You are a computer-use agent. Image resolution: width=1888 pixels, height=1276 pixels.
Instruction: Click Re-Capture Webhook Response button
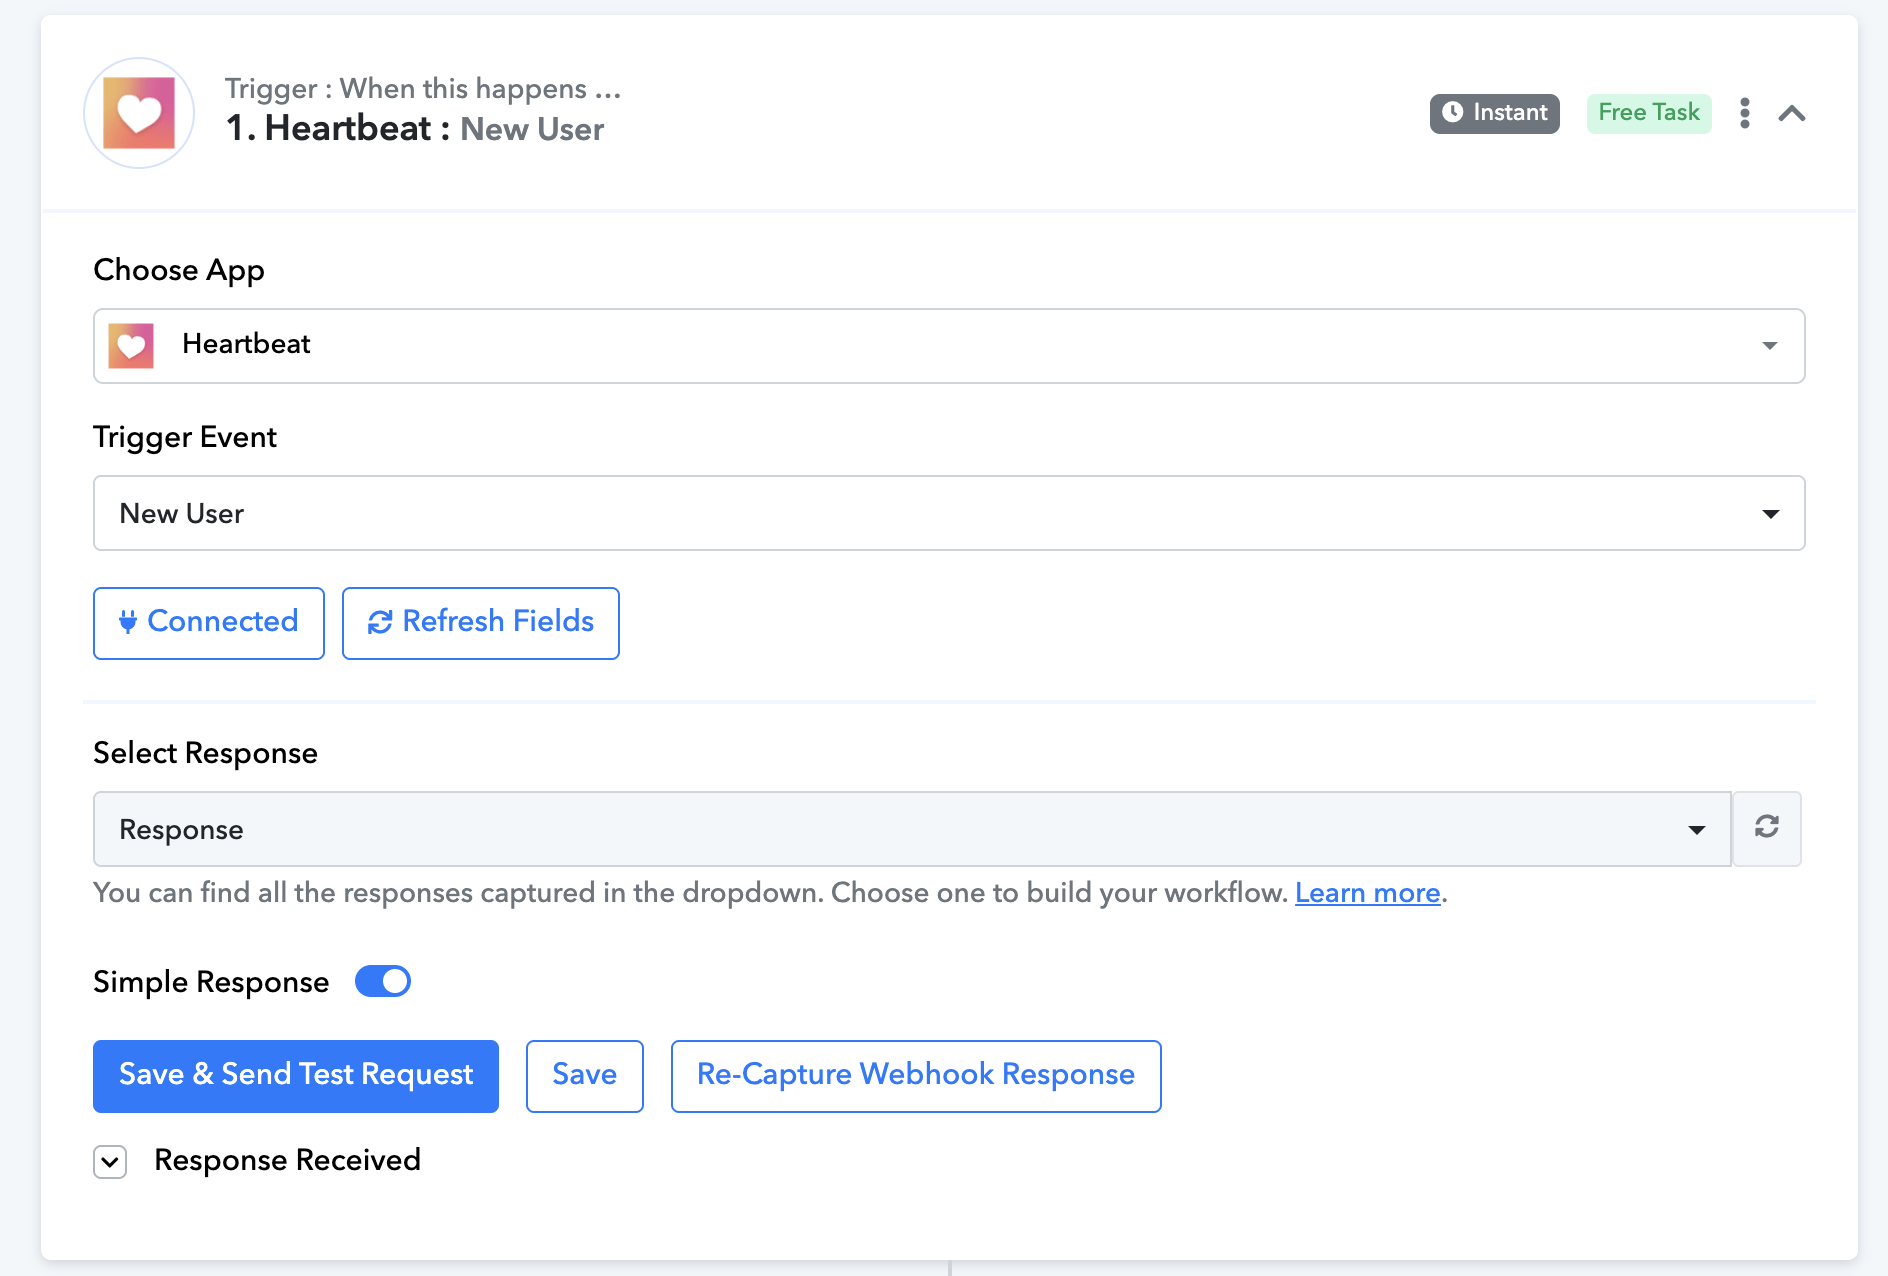916,1076
